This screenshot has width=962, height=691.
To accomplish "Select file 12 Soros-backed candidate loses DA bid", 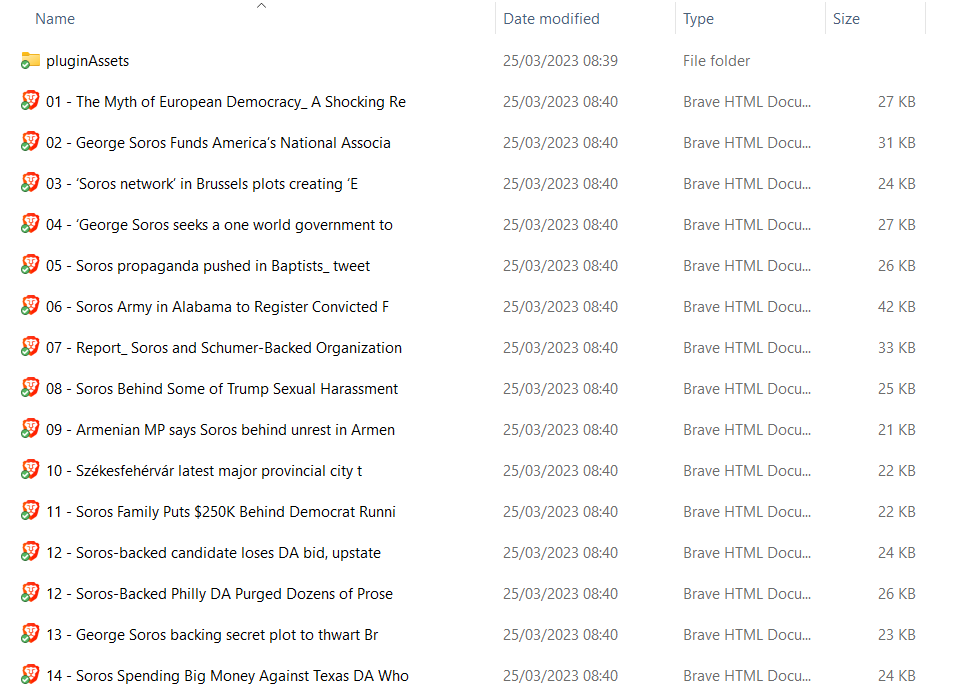I will (x=213, y=553).
